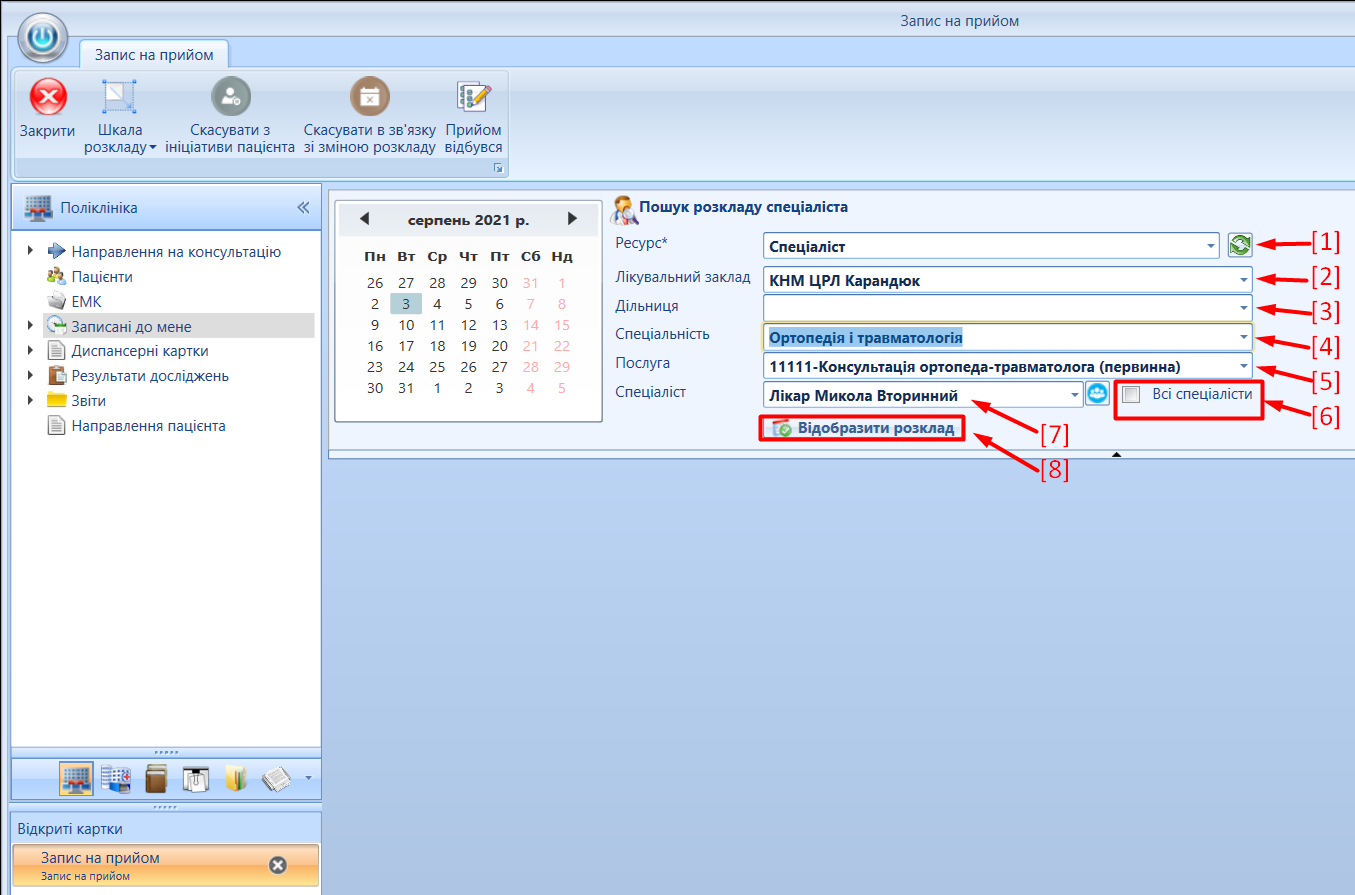1355x895 pixels.
Task: Select 3 August in the calendar
Action: 405,304
